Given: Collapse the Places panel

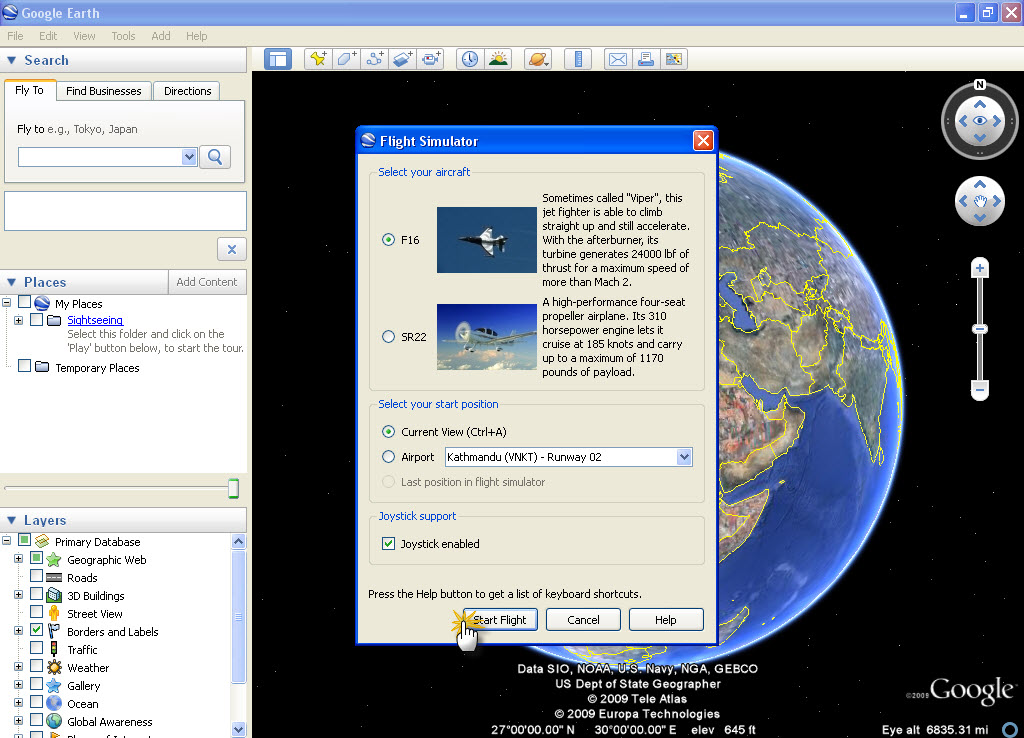Looking at the screenshot, I should 11,282.
